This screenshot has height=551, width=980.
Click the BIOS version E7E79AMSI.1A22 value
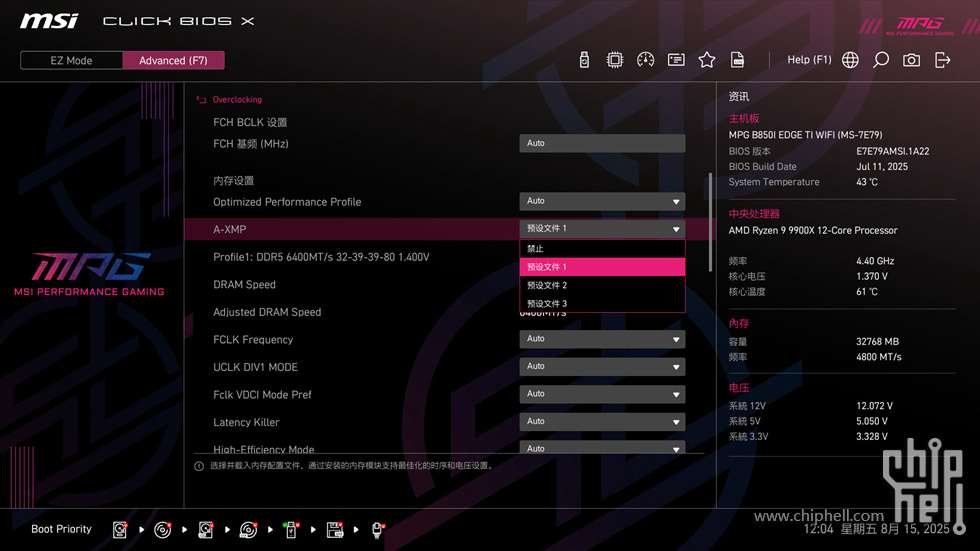(892, 151)
